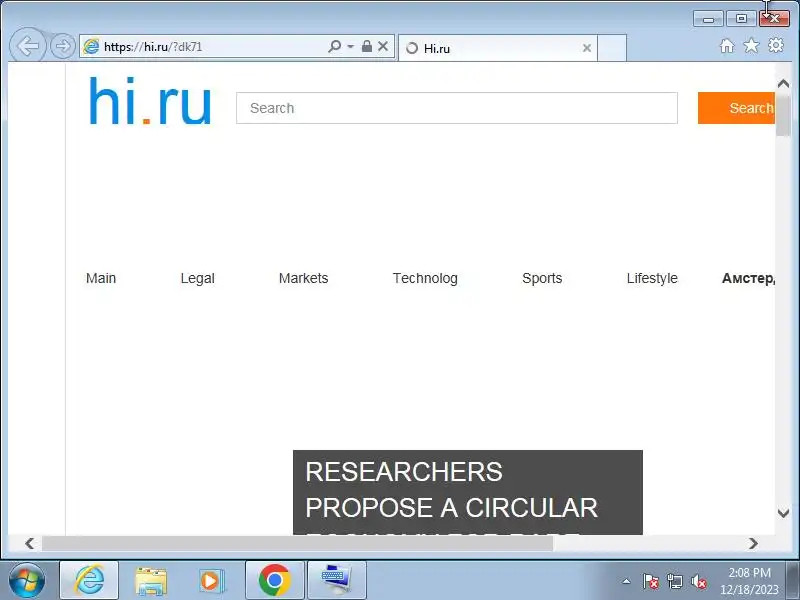Click vertical scrollbar down arrow
The height and width of the screenshot is (600, 800).
tap(783, 513)
